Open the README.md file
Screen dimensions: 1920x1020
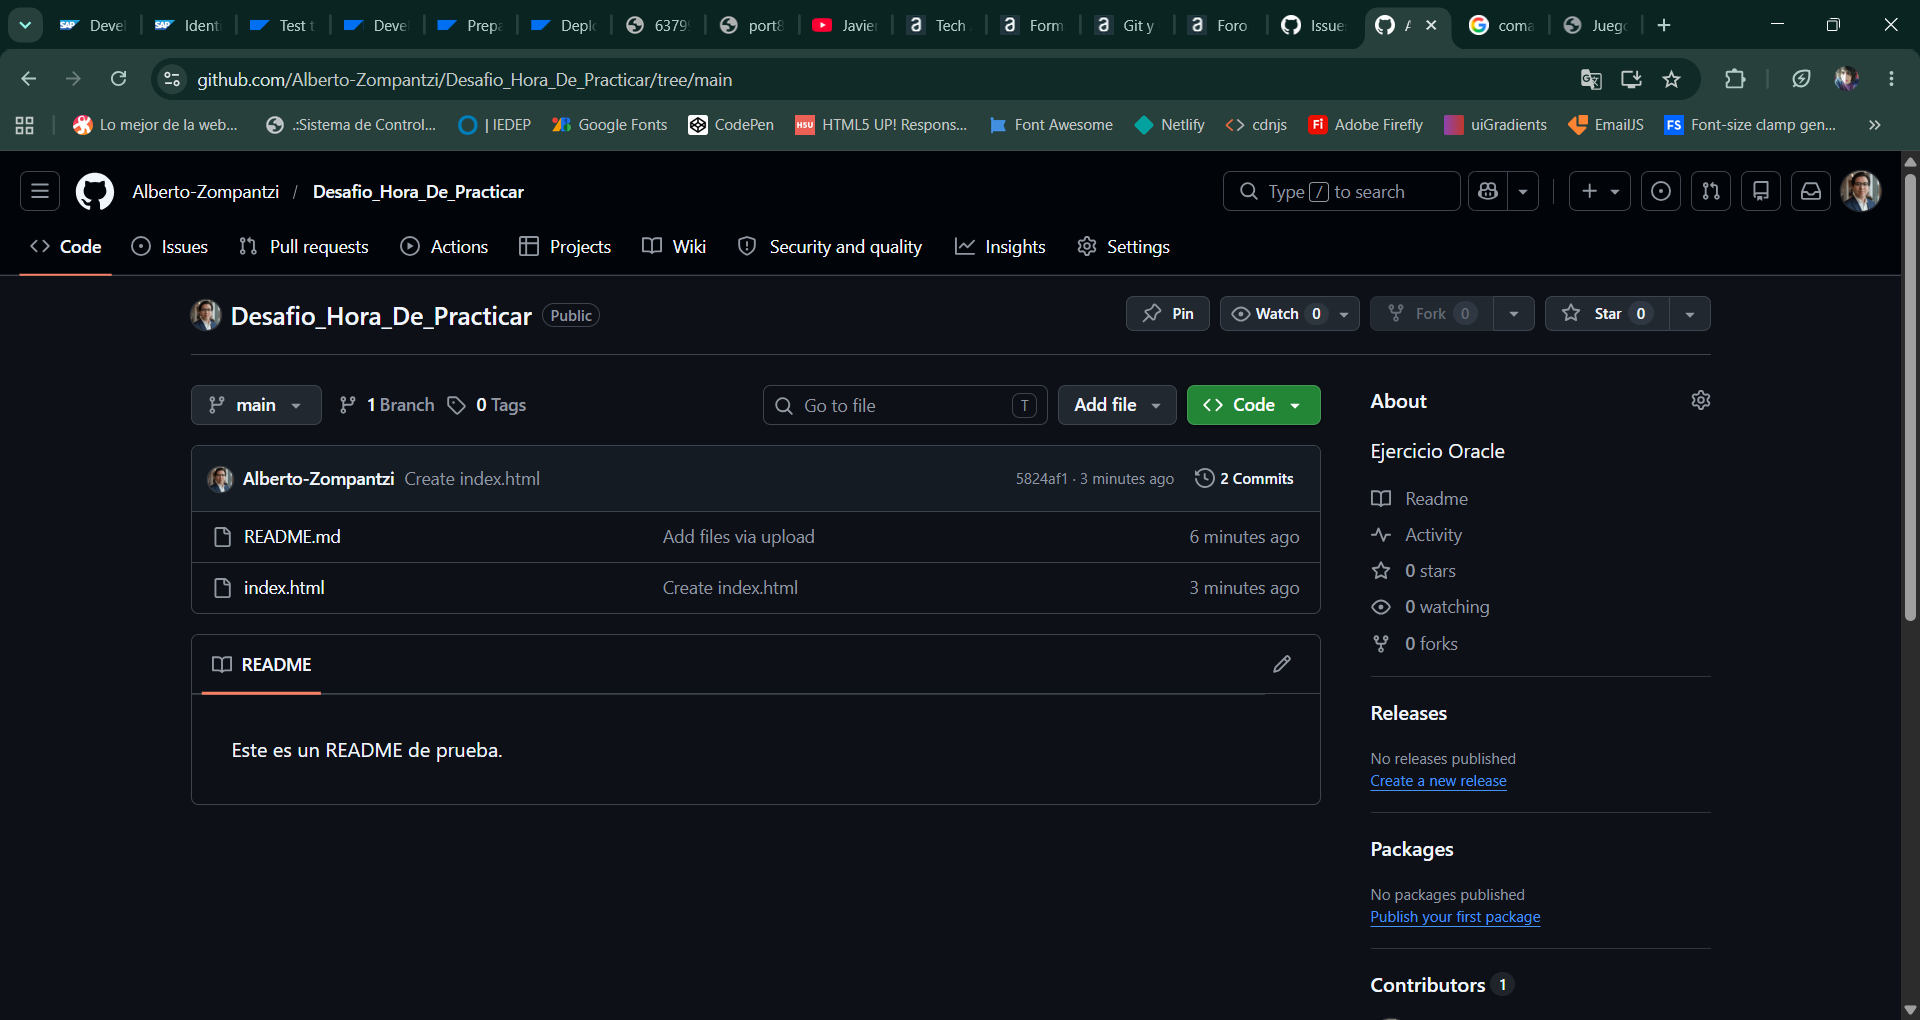coord(292,537)
